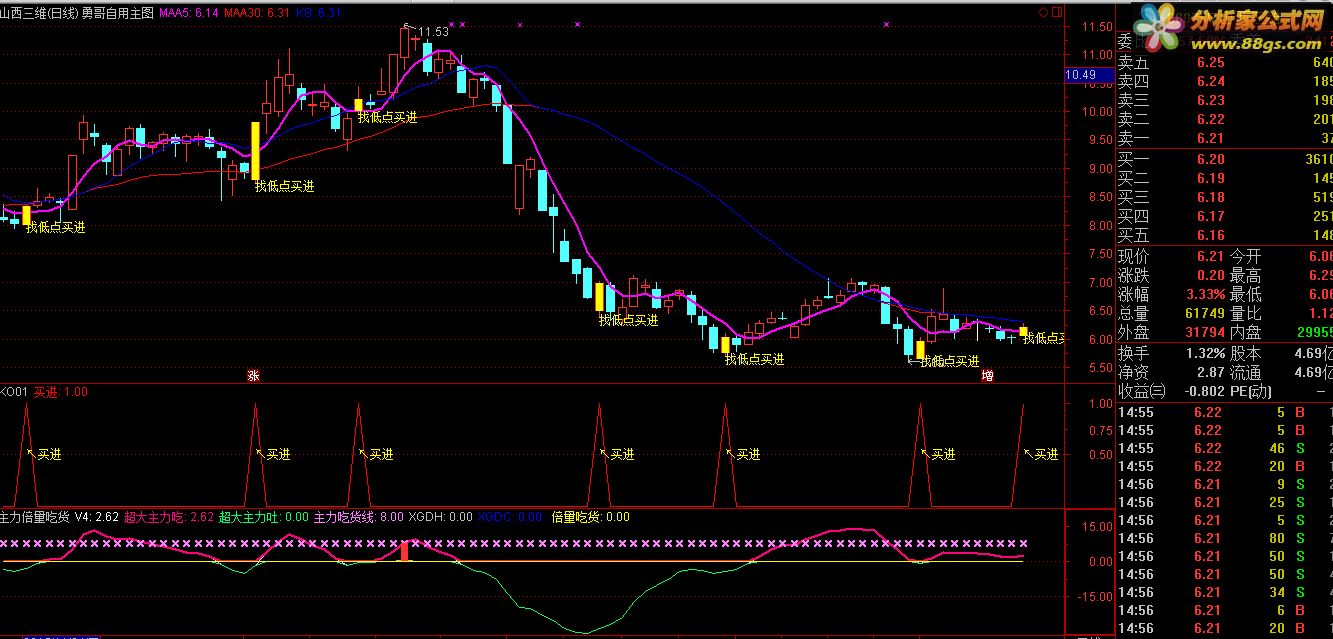Click the MAA30: 6.31 legend value
This screenshot has height=639, width=1333.
click(x=257, y=13)
